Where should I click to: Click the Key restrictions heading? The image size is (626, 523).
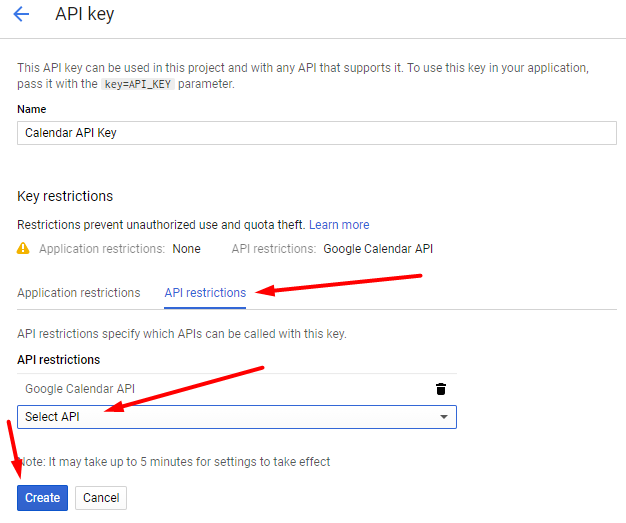point(65,196)
